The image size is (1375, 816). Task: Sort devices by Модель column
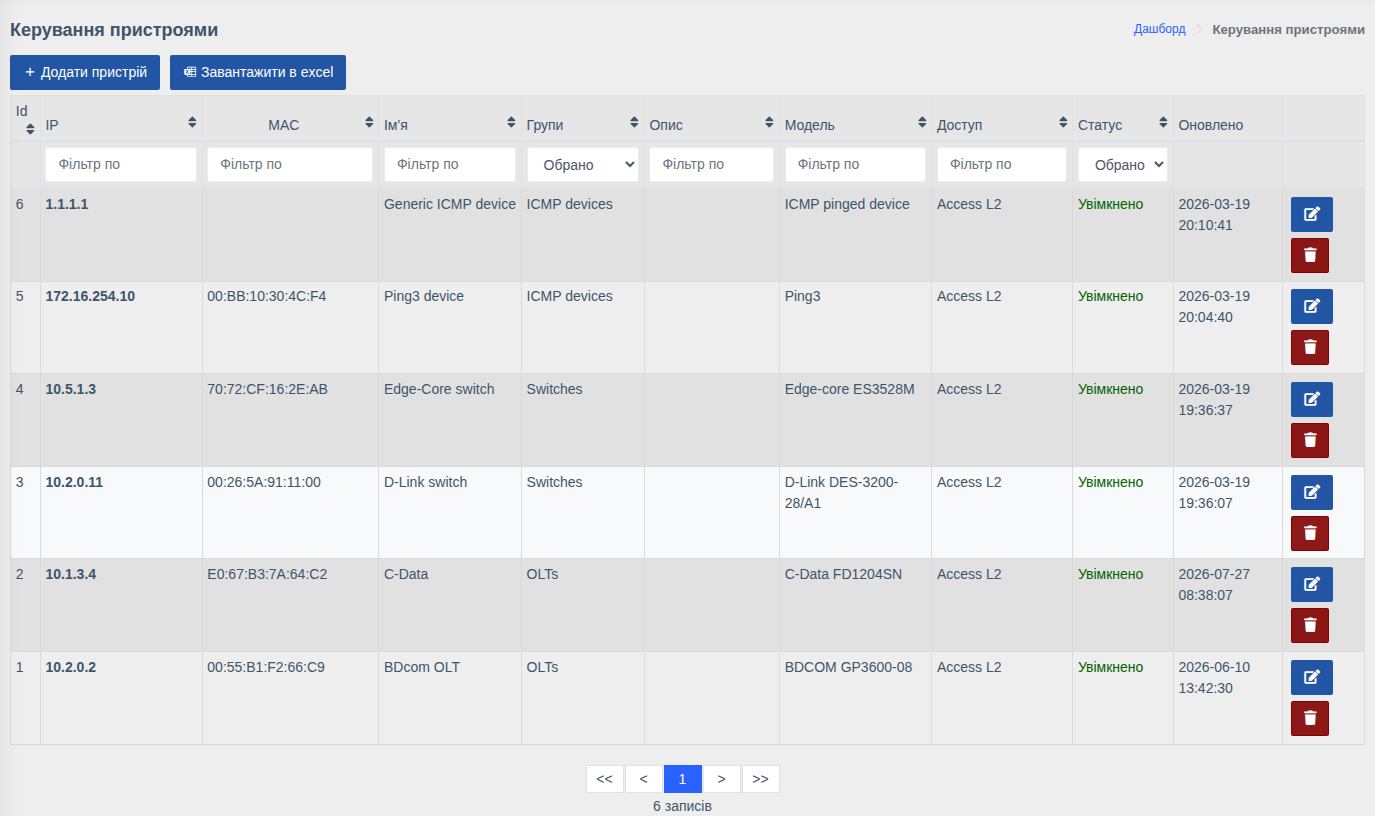pos(922,122)
